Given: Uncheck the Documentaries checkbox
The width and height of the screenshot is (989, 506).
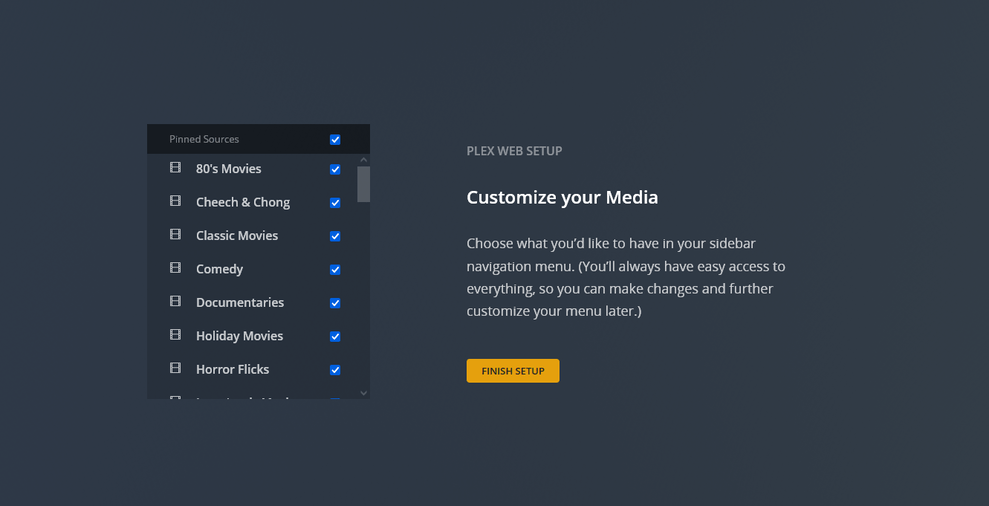Looking at the screenshot, I should tap(335, 303).
